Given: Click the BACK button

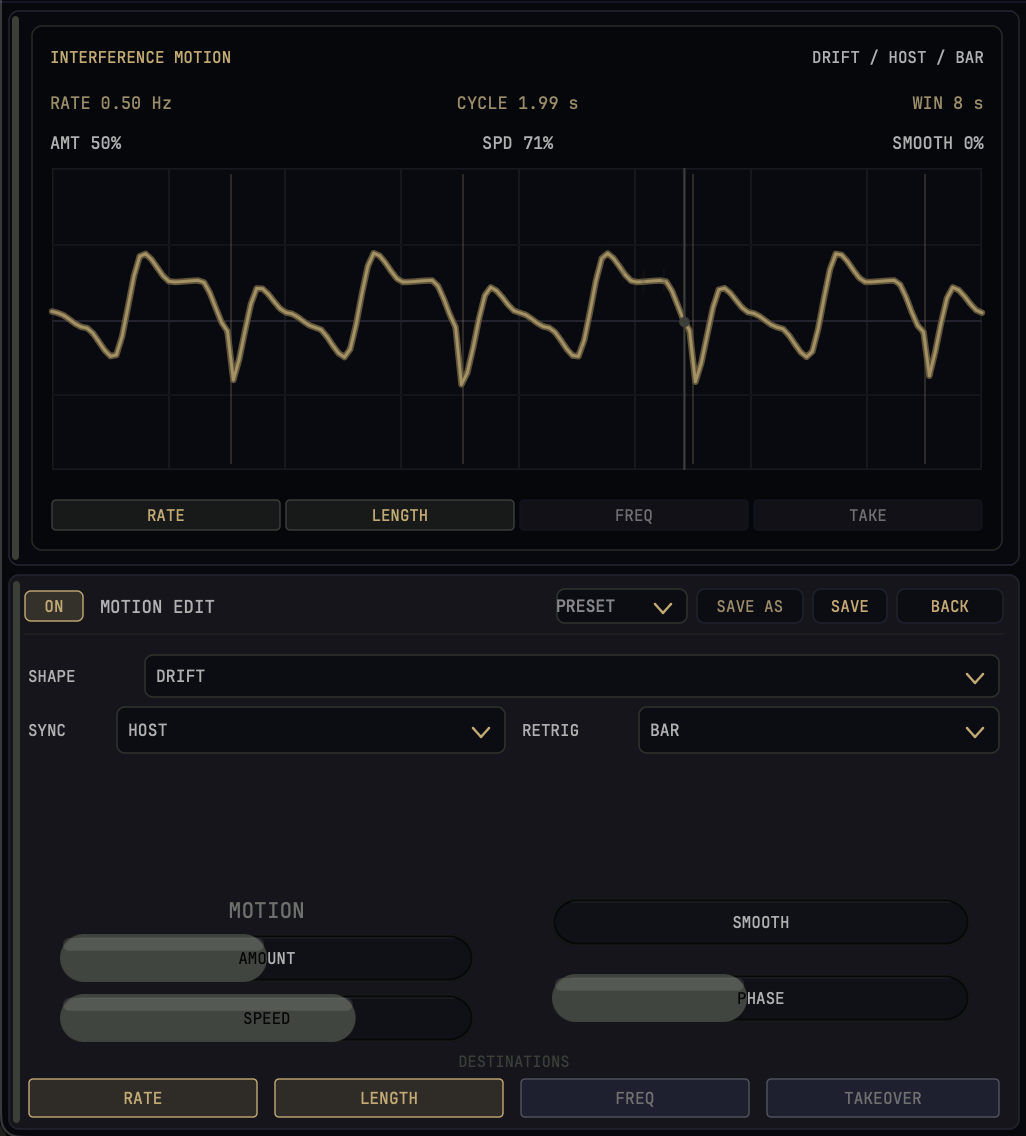Looking at the screenshot, I should coord(949,606).
